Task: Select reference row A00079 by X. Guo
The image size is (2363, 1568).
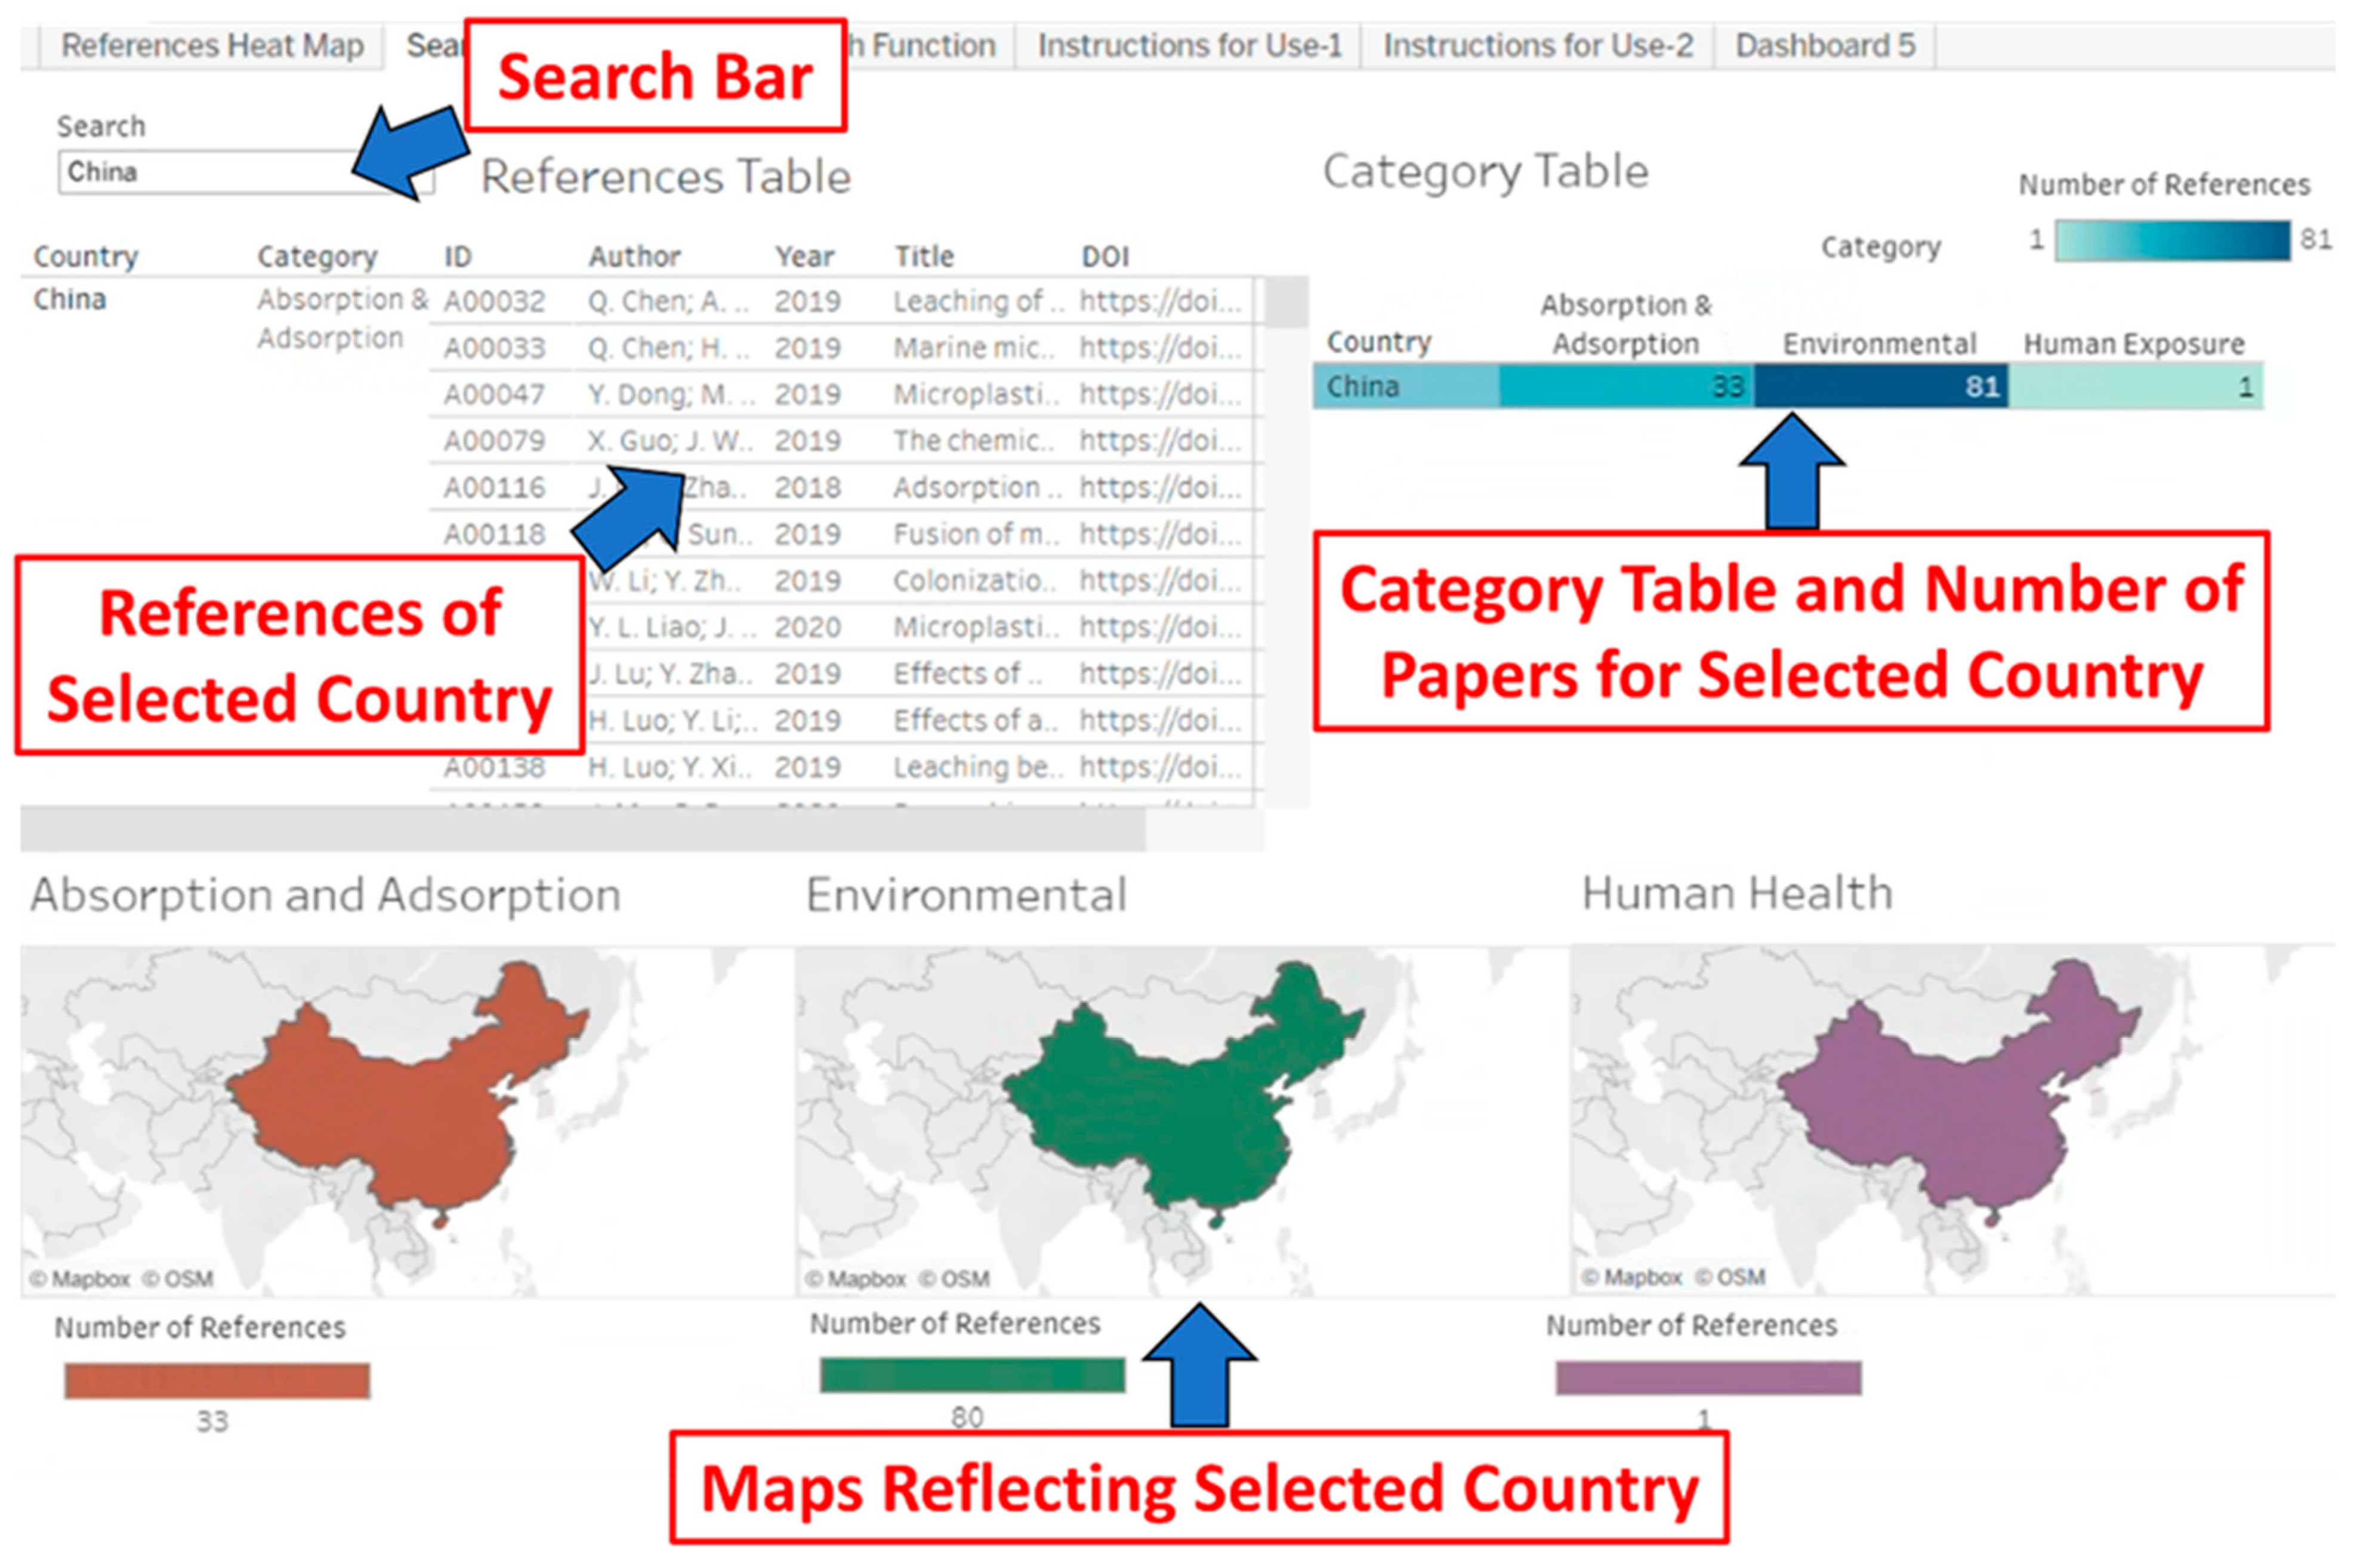Action: (x=495, y=441)
